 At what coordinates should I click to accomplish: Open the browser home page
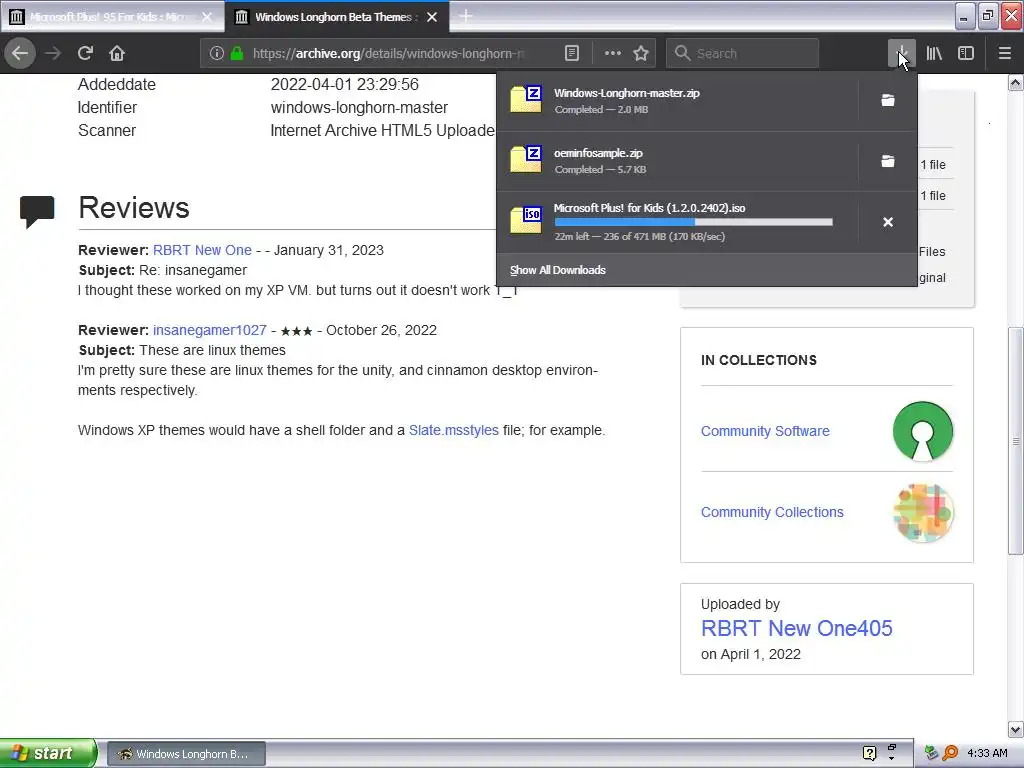click(117, 53)
